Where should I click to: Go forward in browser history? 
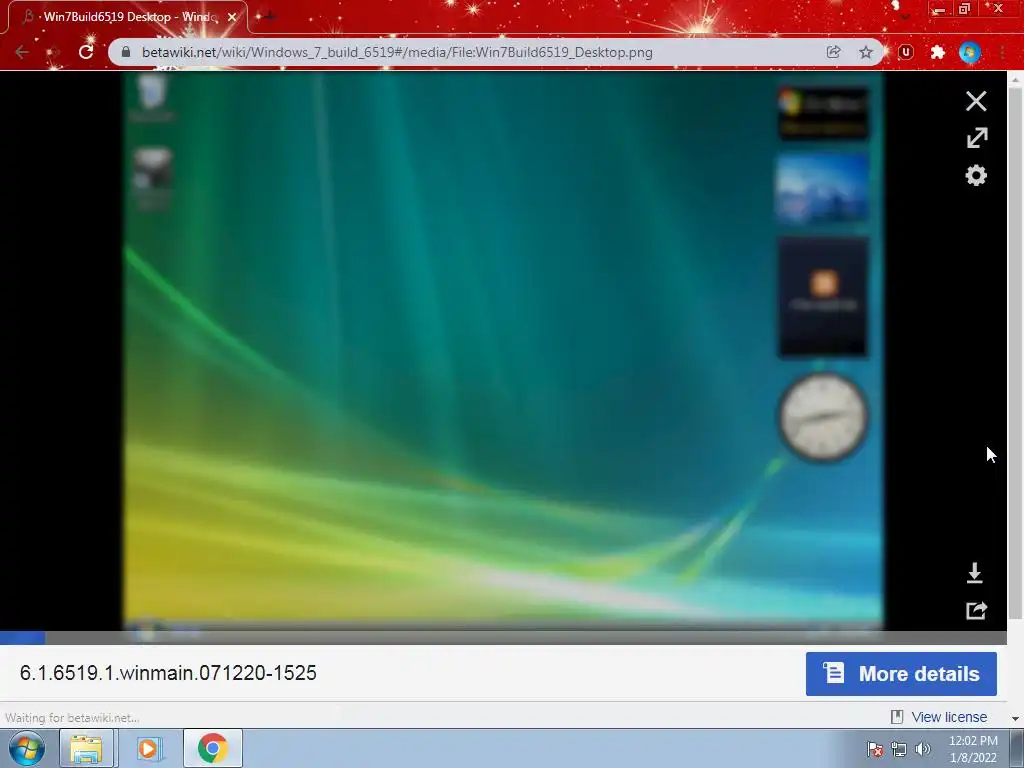point(54,52)
